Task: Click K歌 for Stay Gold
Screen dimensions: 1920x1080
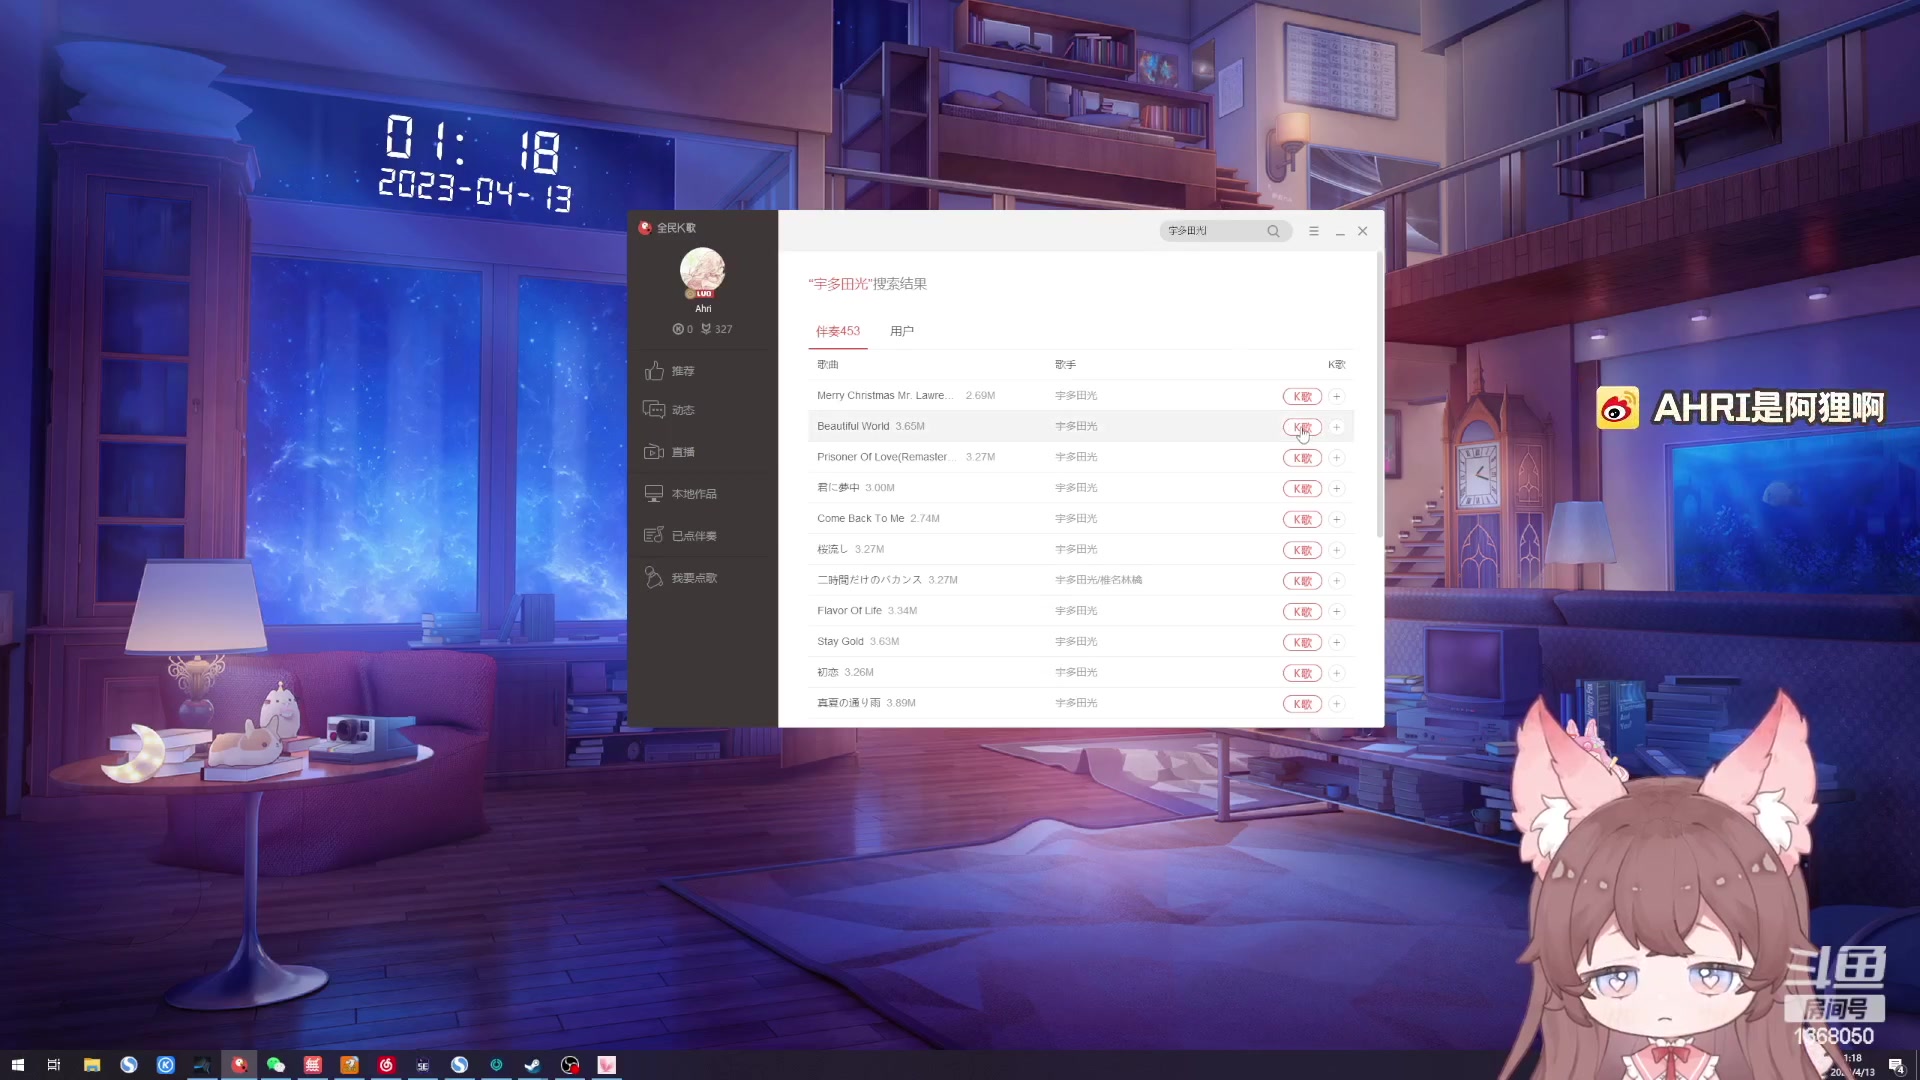Action: tap(1302, 643)
